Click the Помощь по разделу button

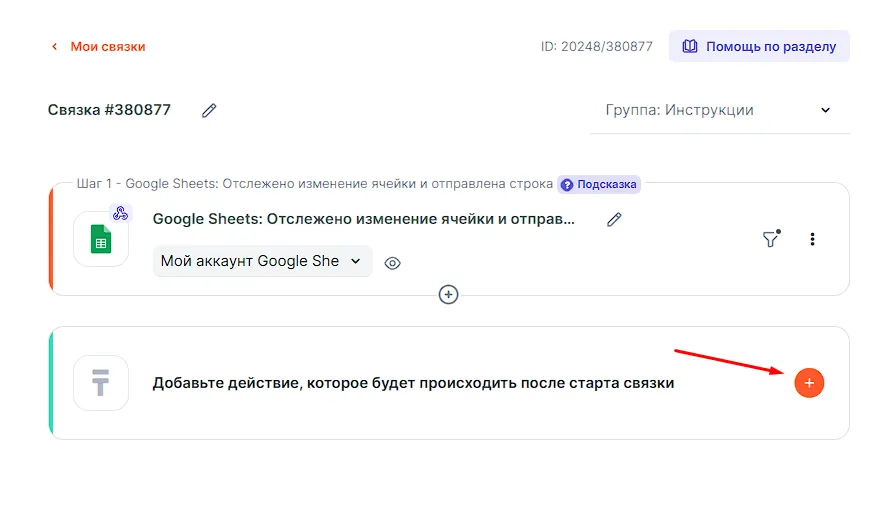[x=759, y=46]
